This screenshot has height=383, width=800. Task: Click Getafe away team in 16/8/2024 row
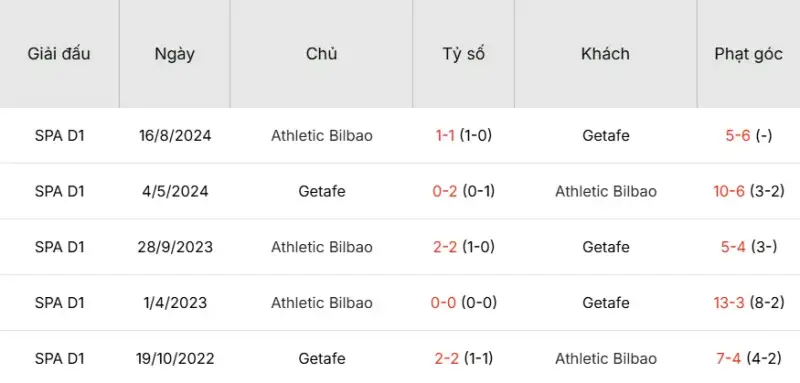pos(606,136)
